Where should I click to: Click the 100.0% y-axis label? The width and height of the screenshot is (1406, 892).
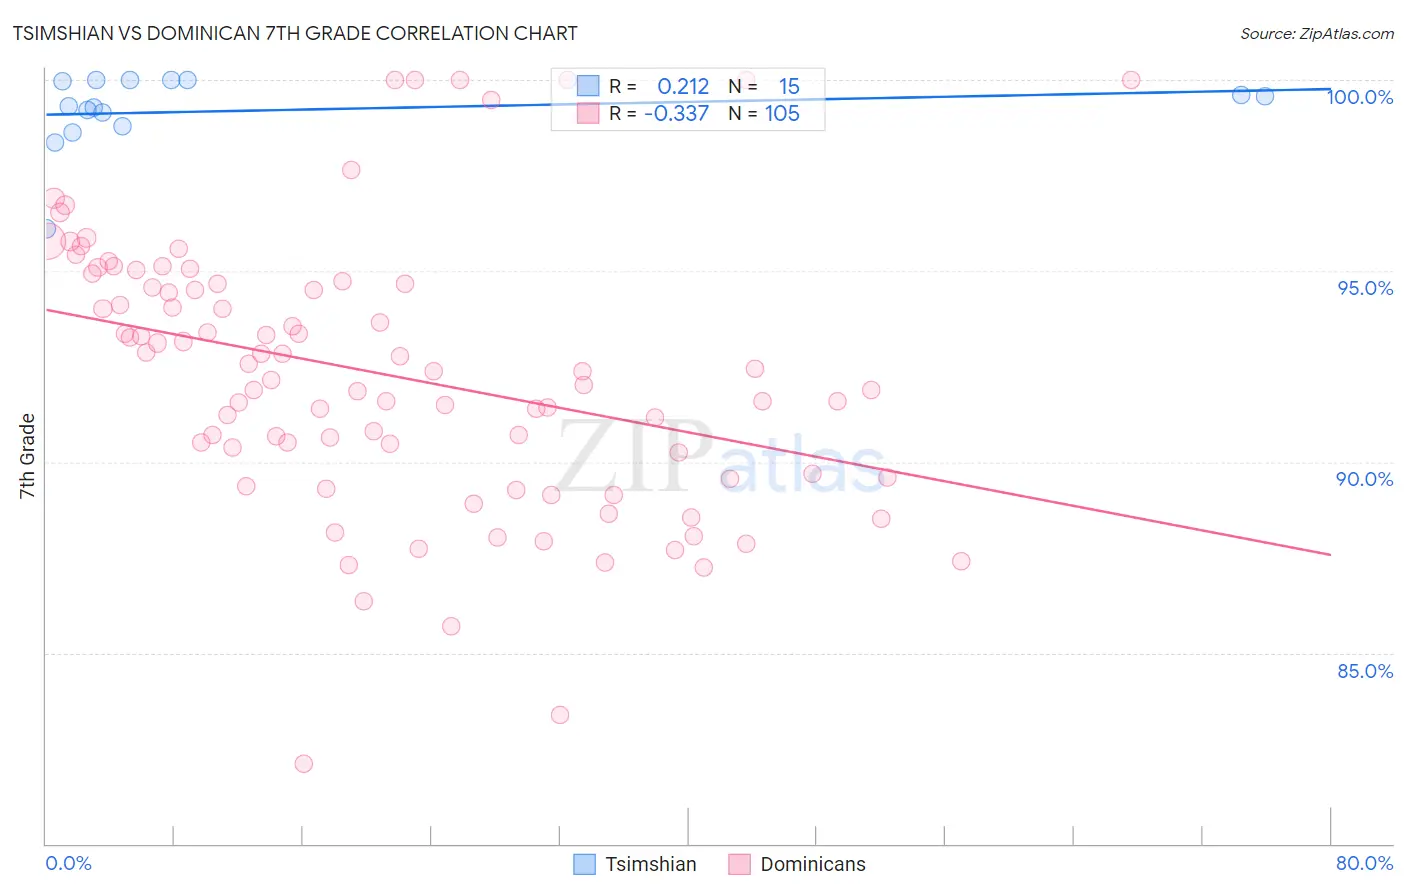pyautogui.click(x=1360, y=97)
